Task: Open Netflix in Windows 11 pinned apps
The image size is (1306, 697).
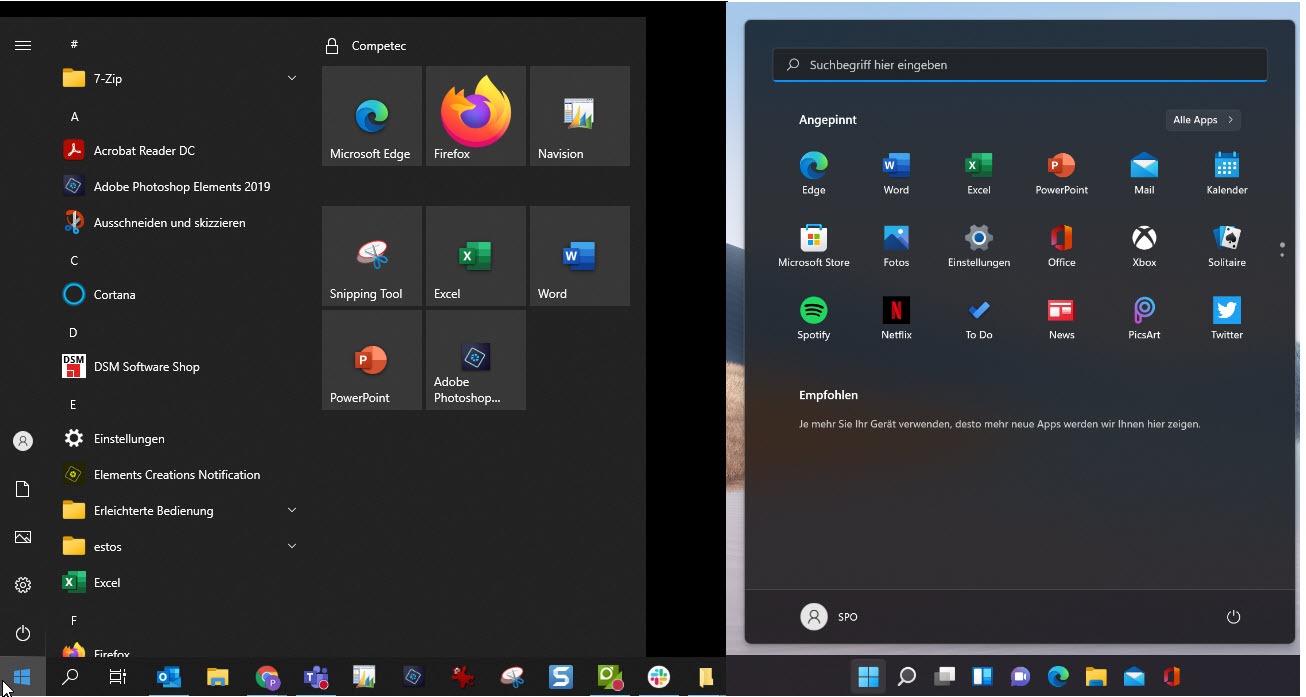Action: pos(896,319)
